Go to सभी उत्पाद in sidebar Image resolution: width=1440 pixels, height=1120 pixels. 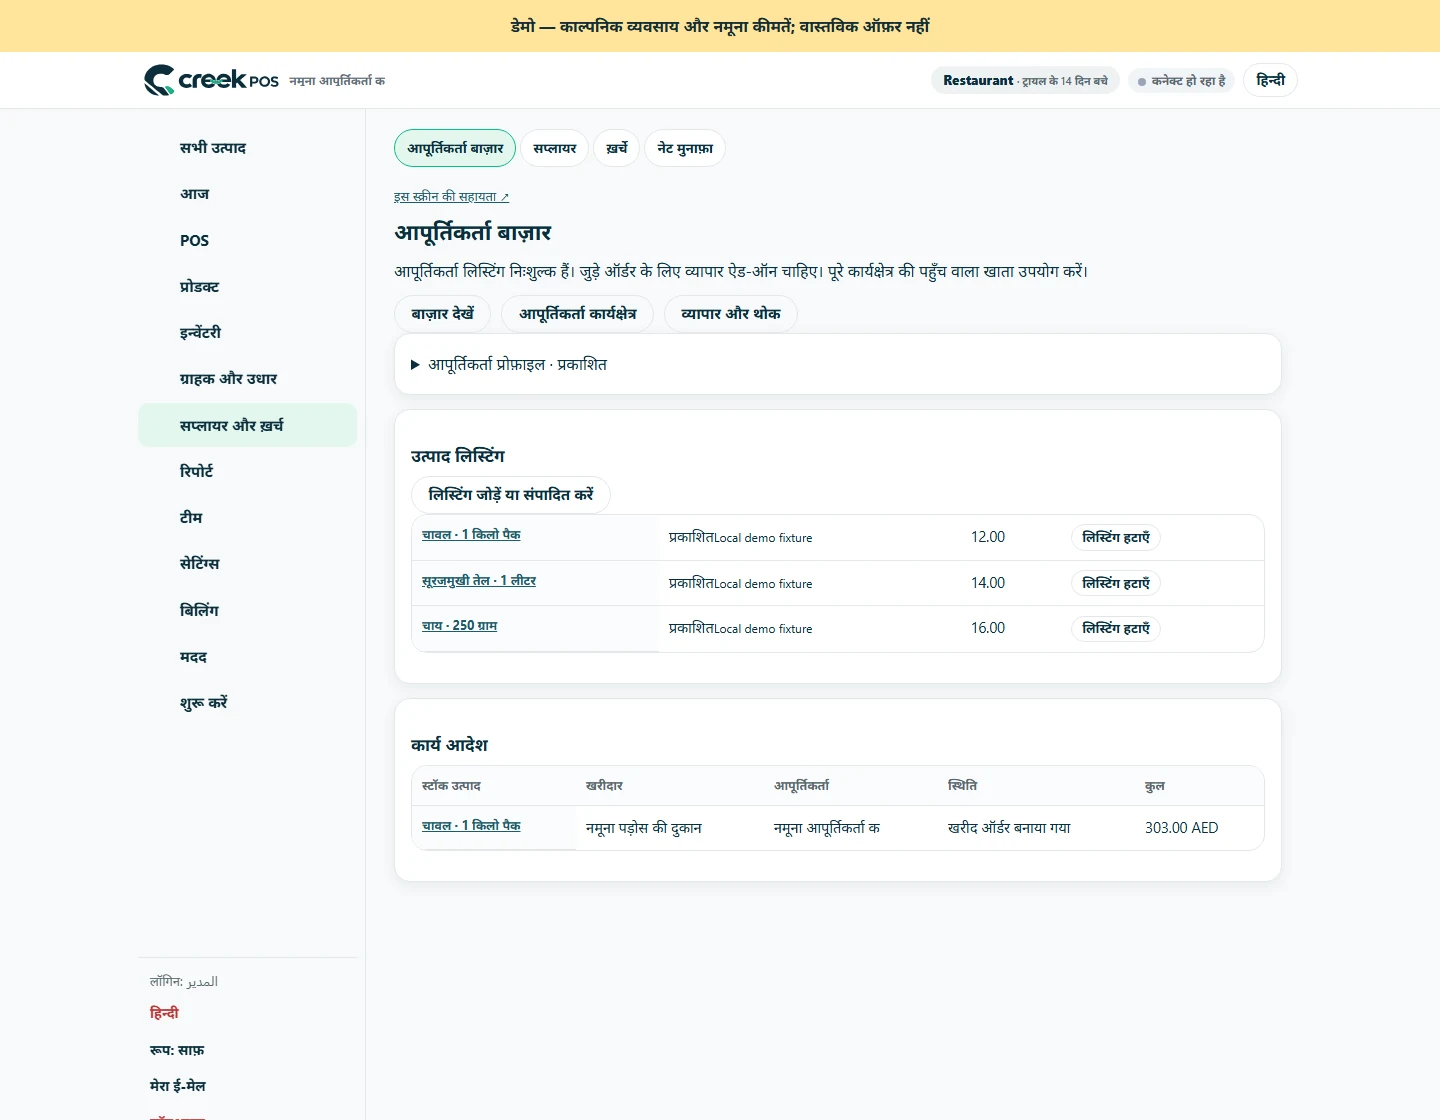[247, 148]
